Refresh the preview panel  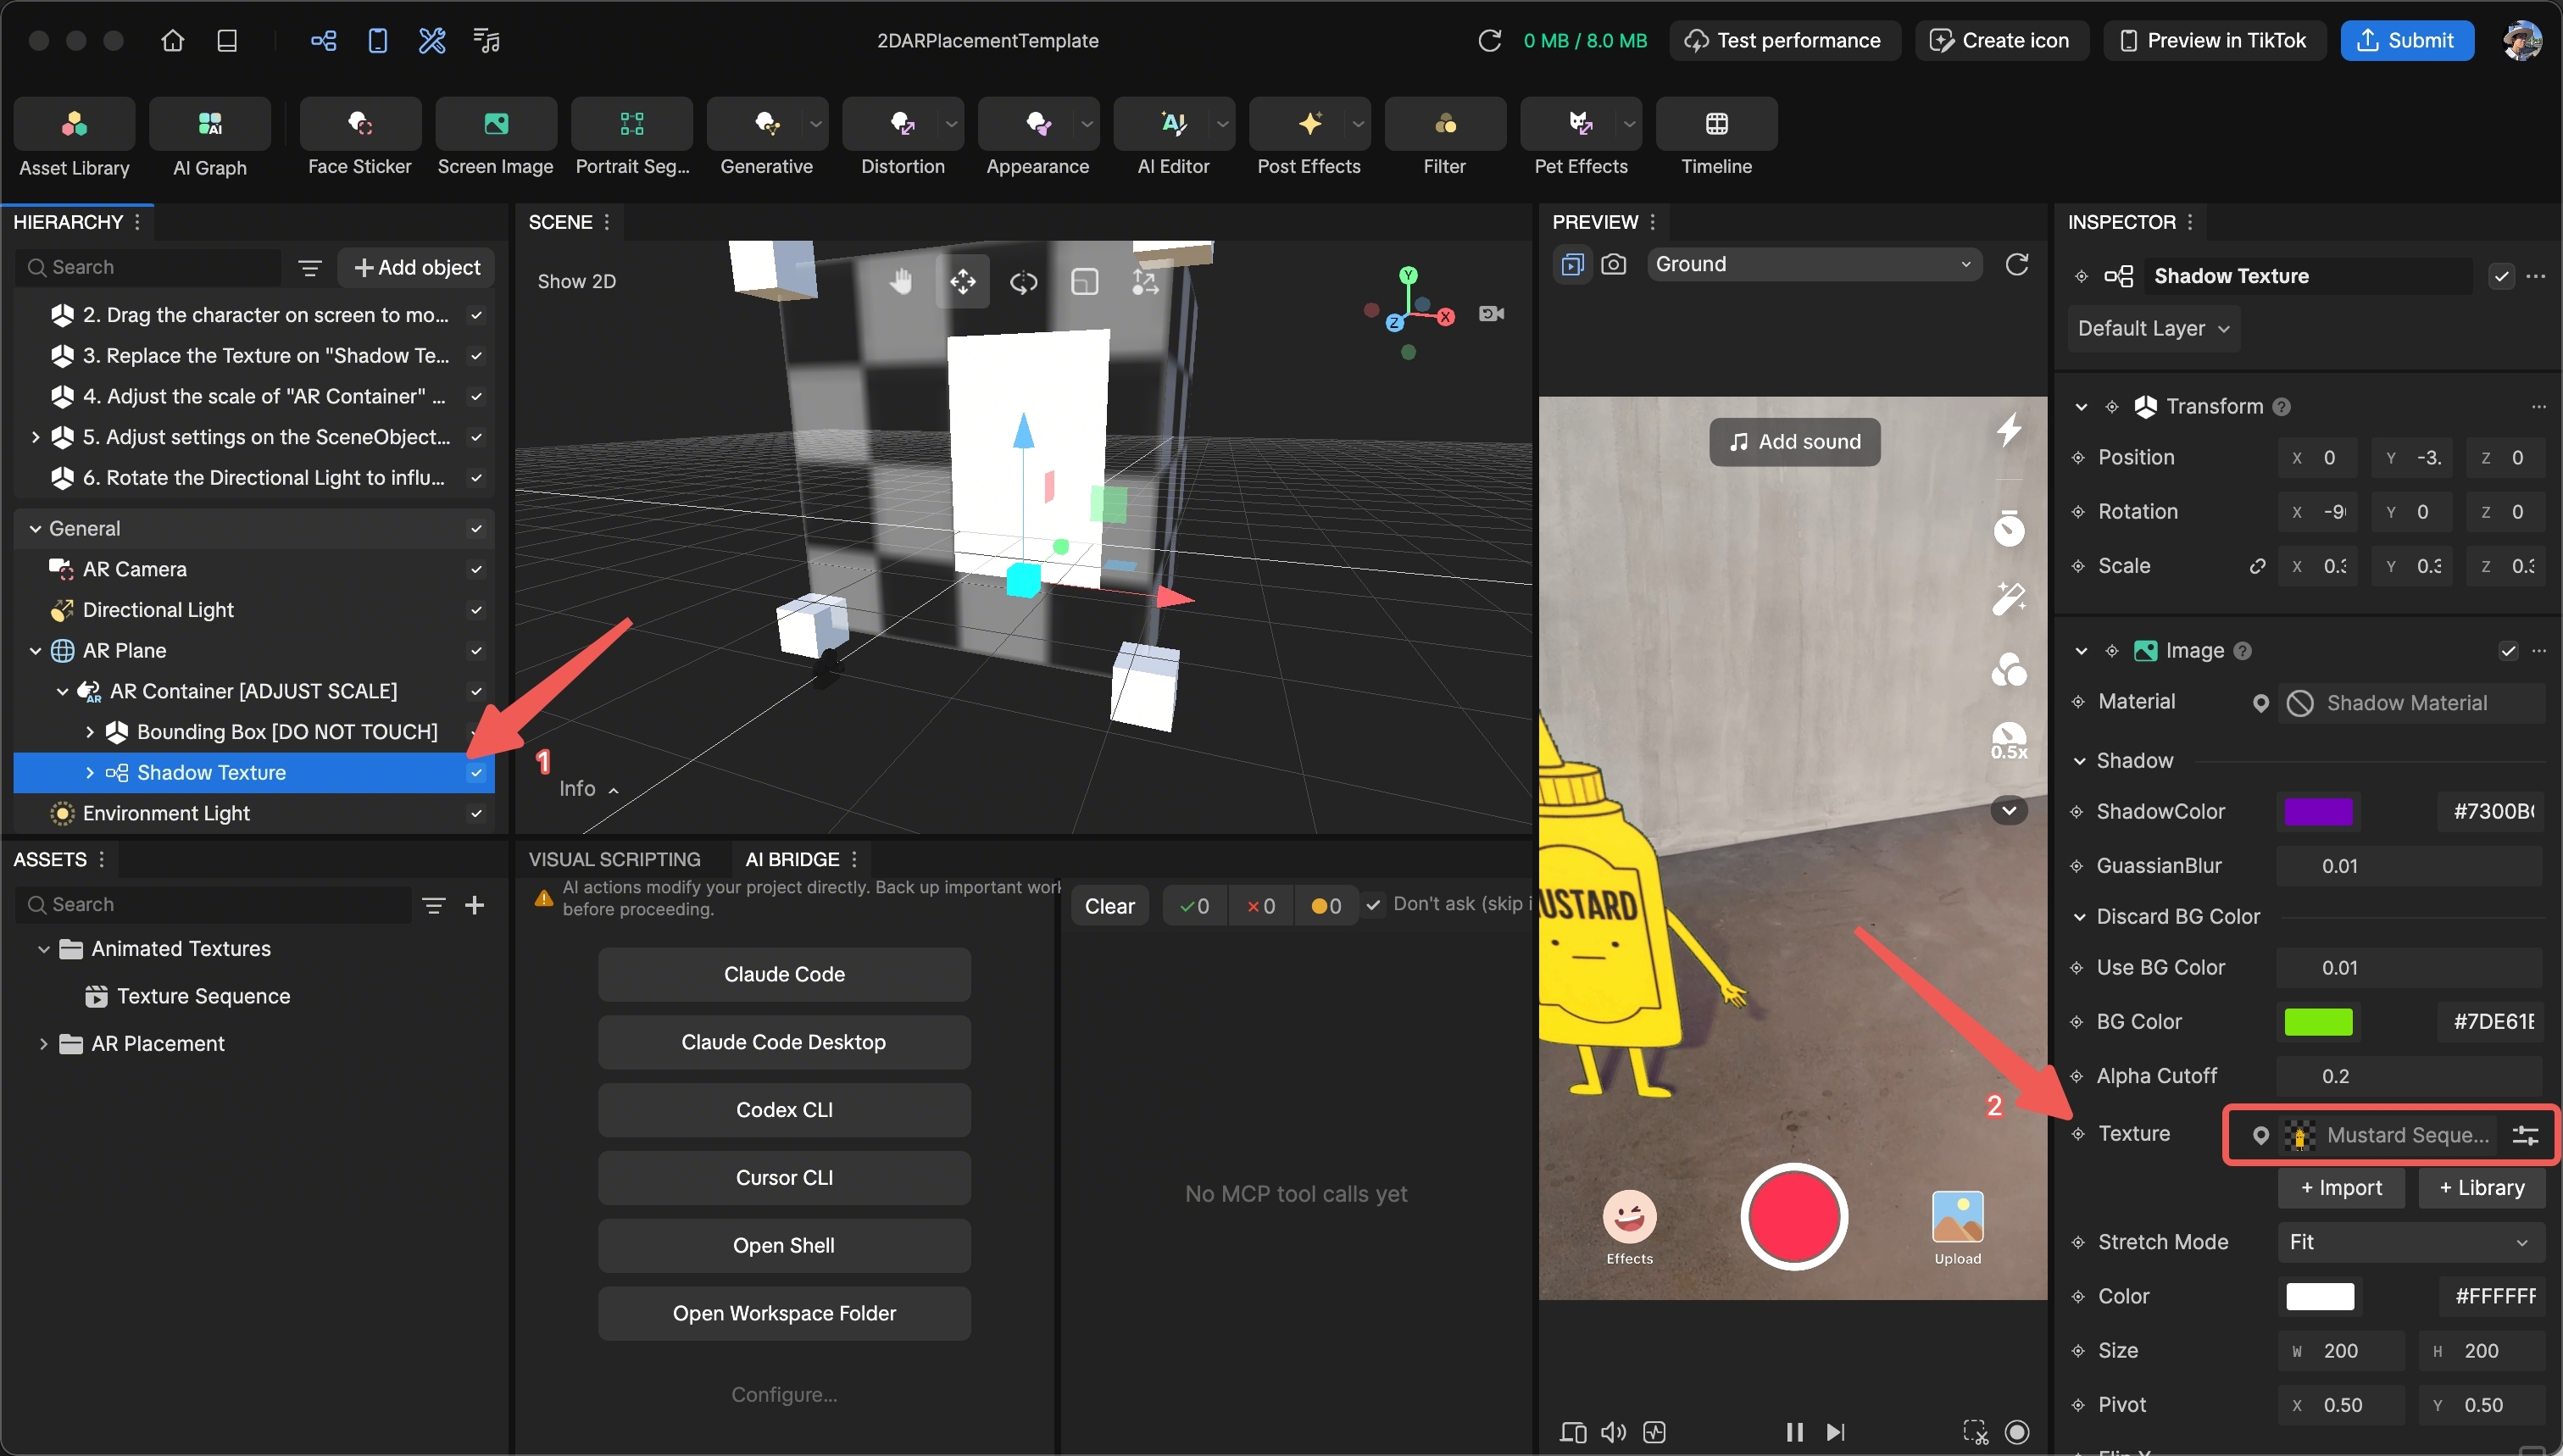click(2017, 264)
